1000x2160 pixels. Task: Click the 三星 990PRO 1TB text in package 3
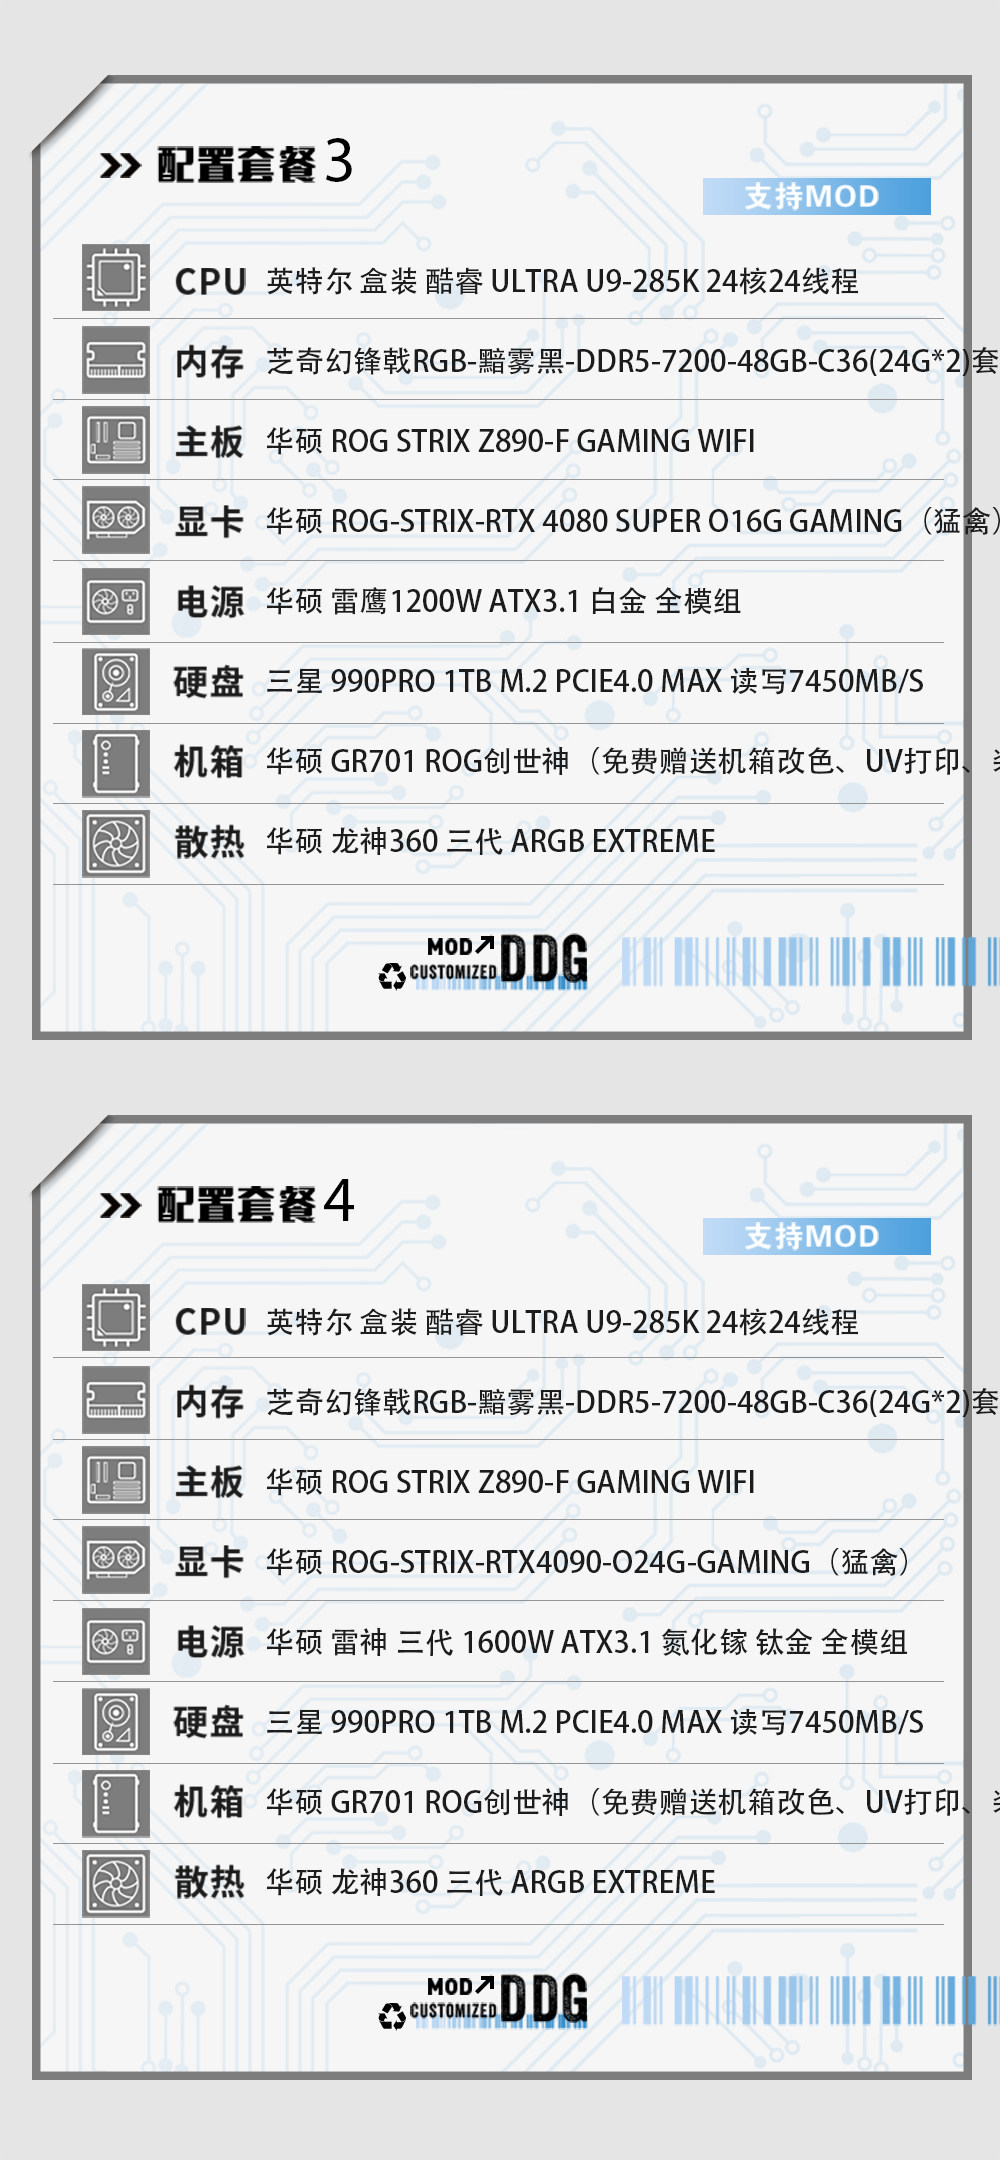pos(595,682)
